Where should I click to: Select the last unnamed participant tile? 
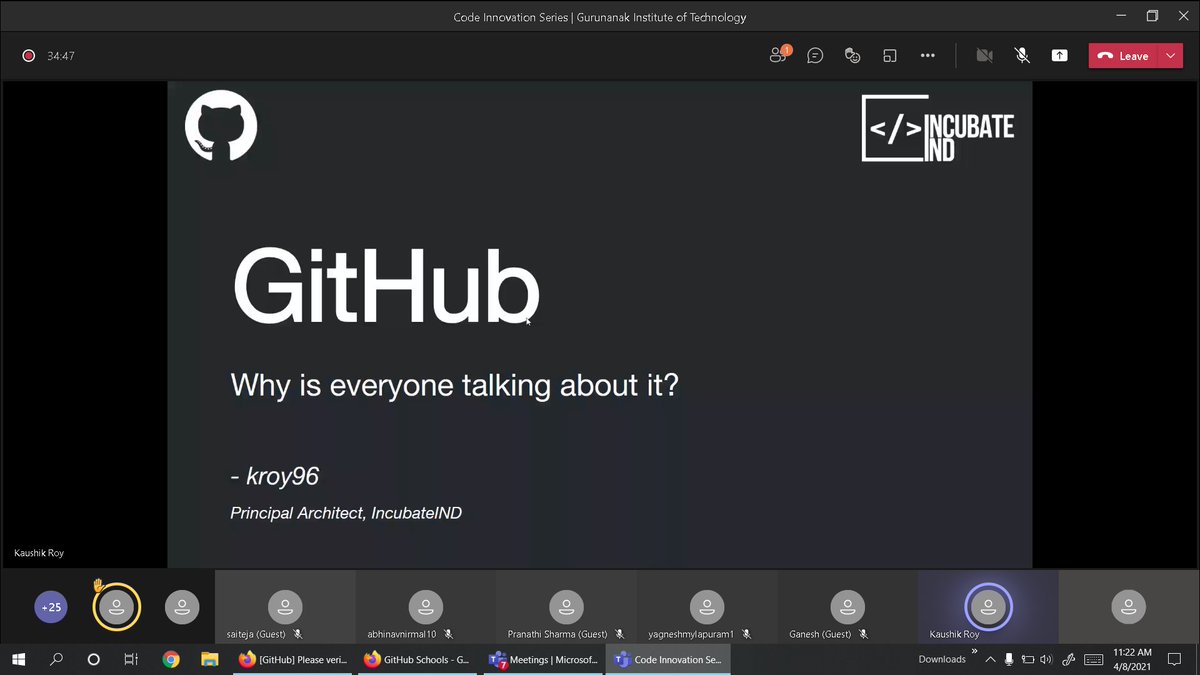coord(1129,607)
